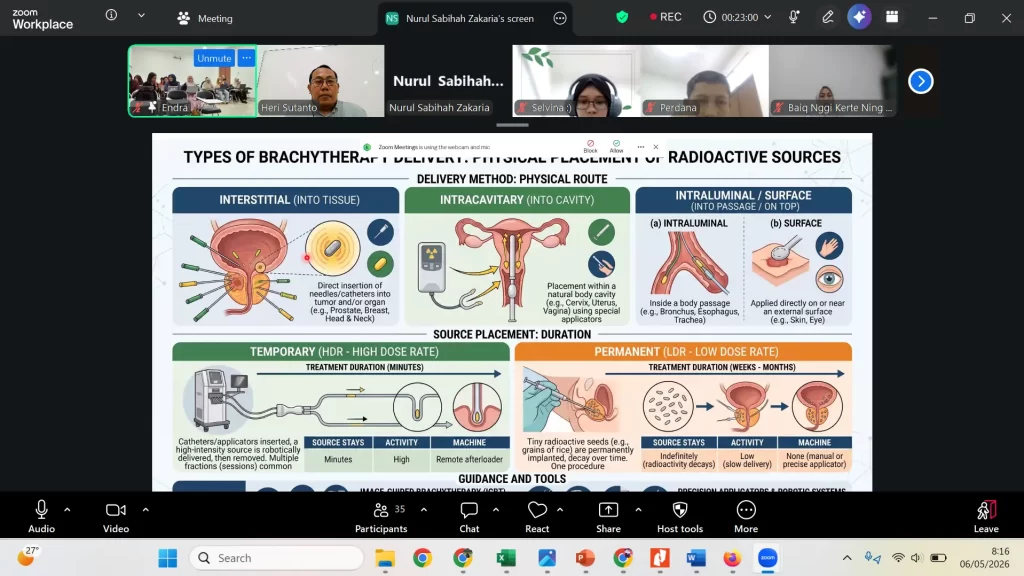Open the Participants list
The height and width of the screenshot is (576, 1024).
click(x=381, y=517)
